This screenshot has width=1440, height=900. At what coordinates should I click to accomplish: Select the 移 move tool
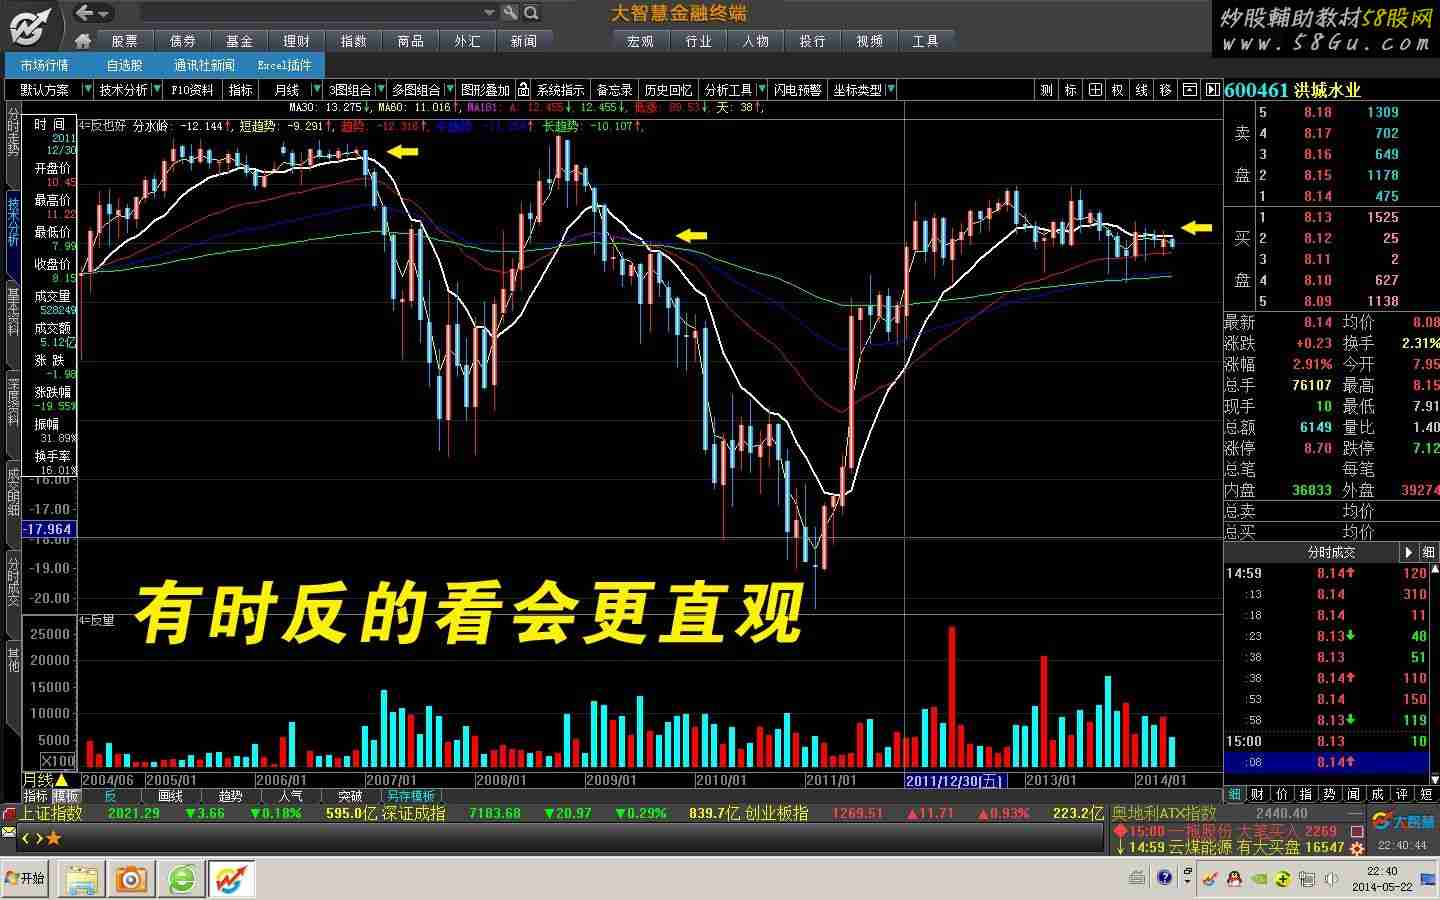point(1165,90)
